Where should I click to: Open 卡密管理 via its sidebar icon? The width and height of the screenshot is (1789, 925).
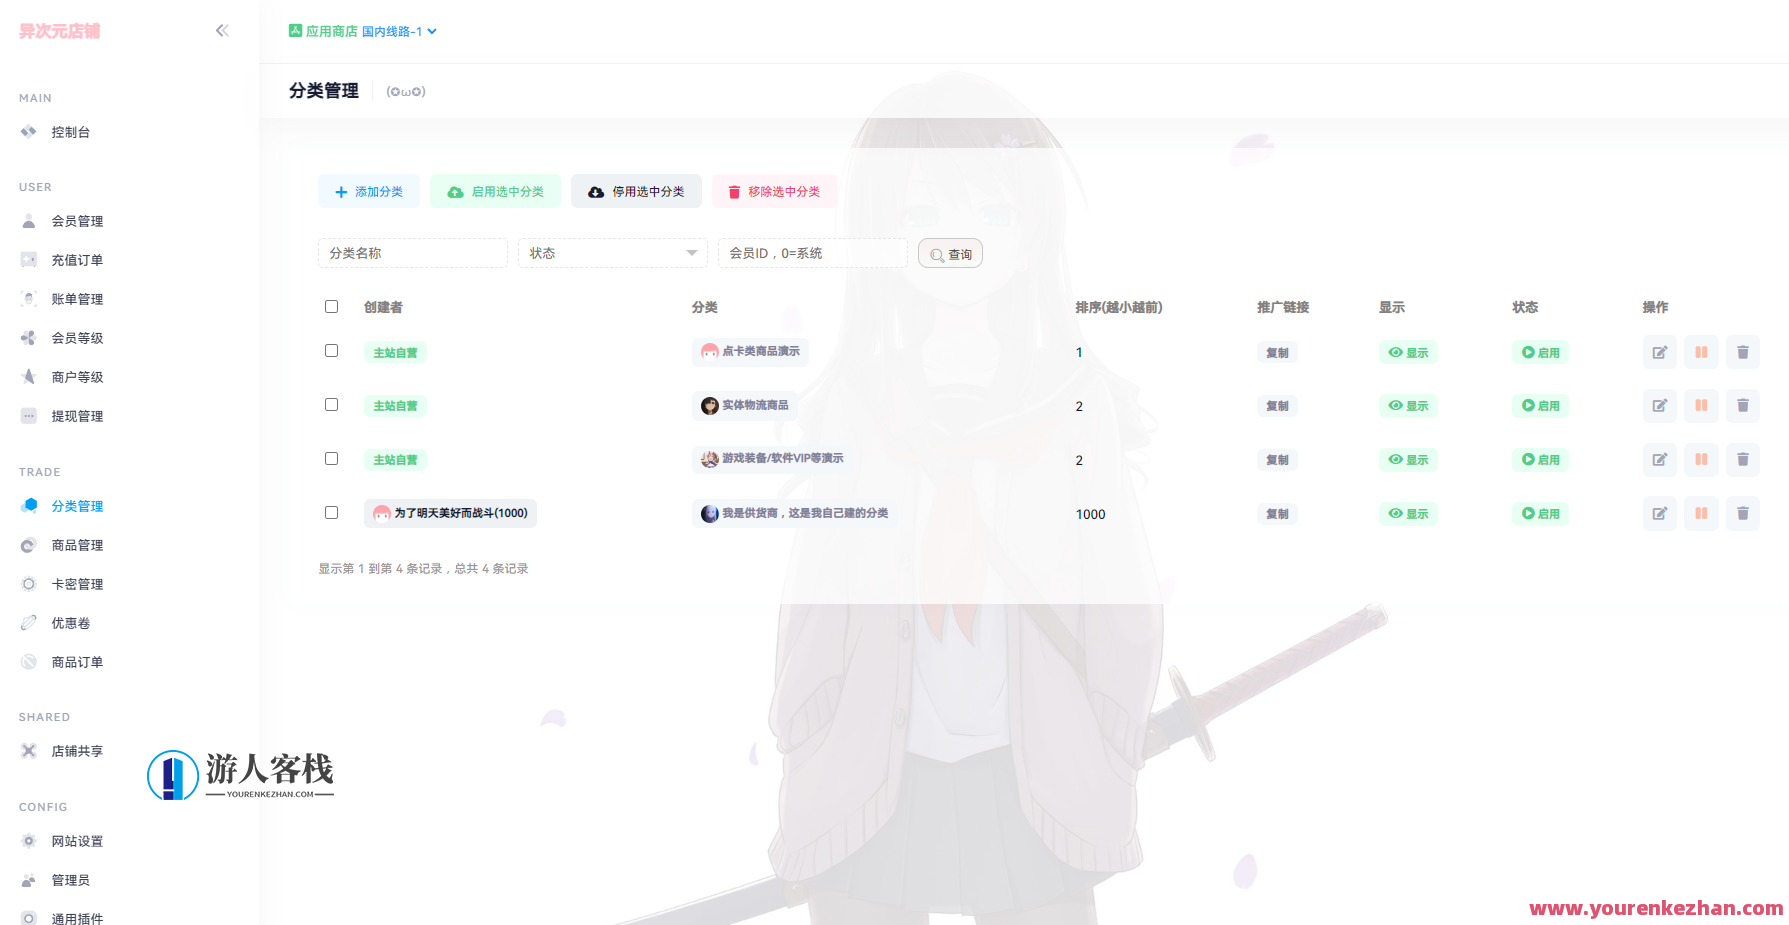(x=28, y=583)
